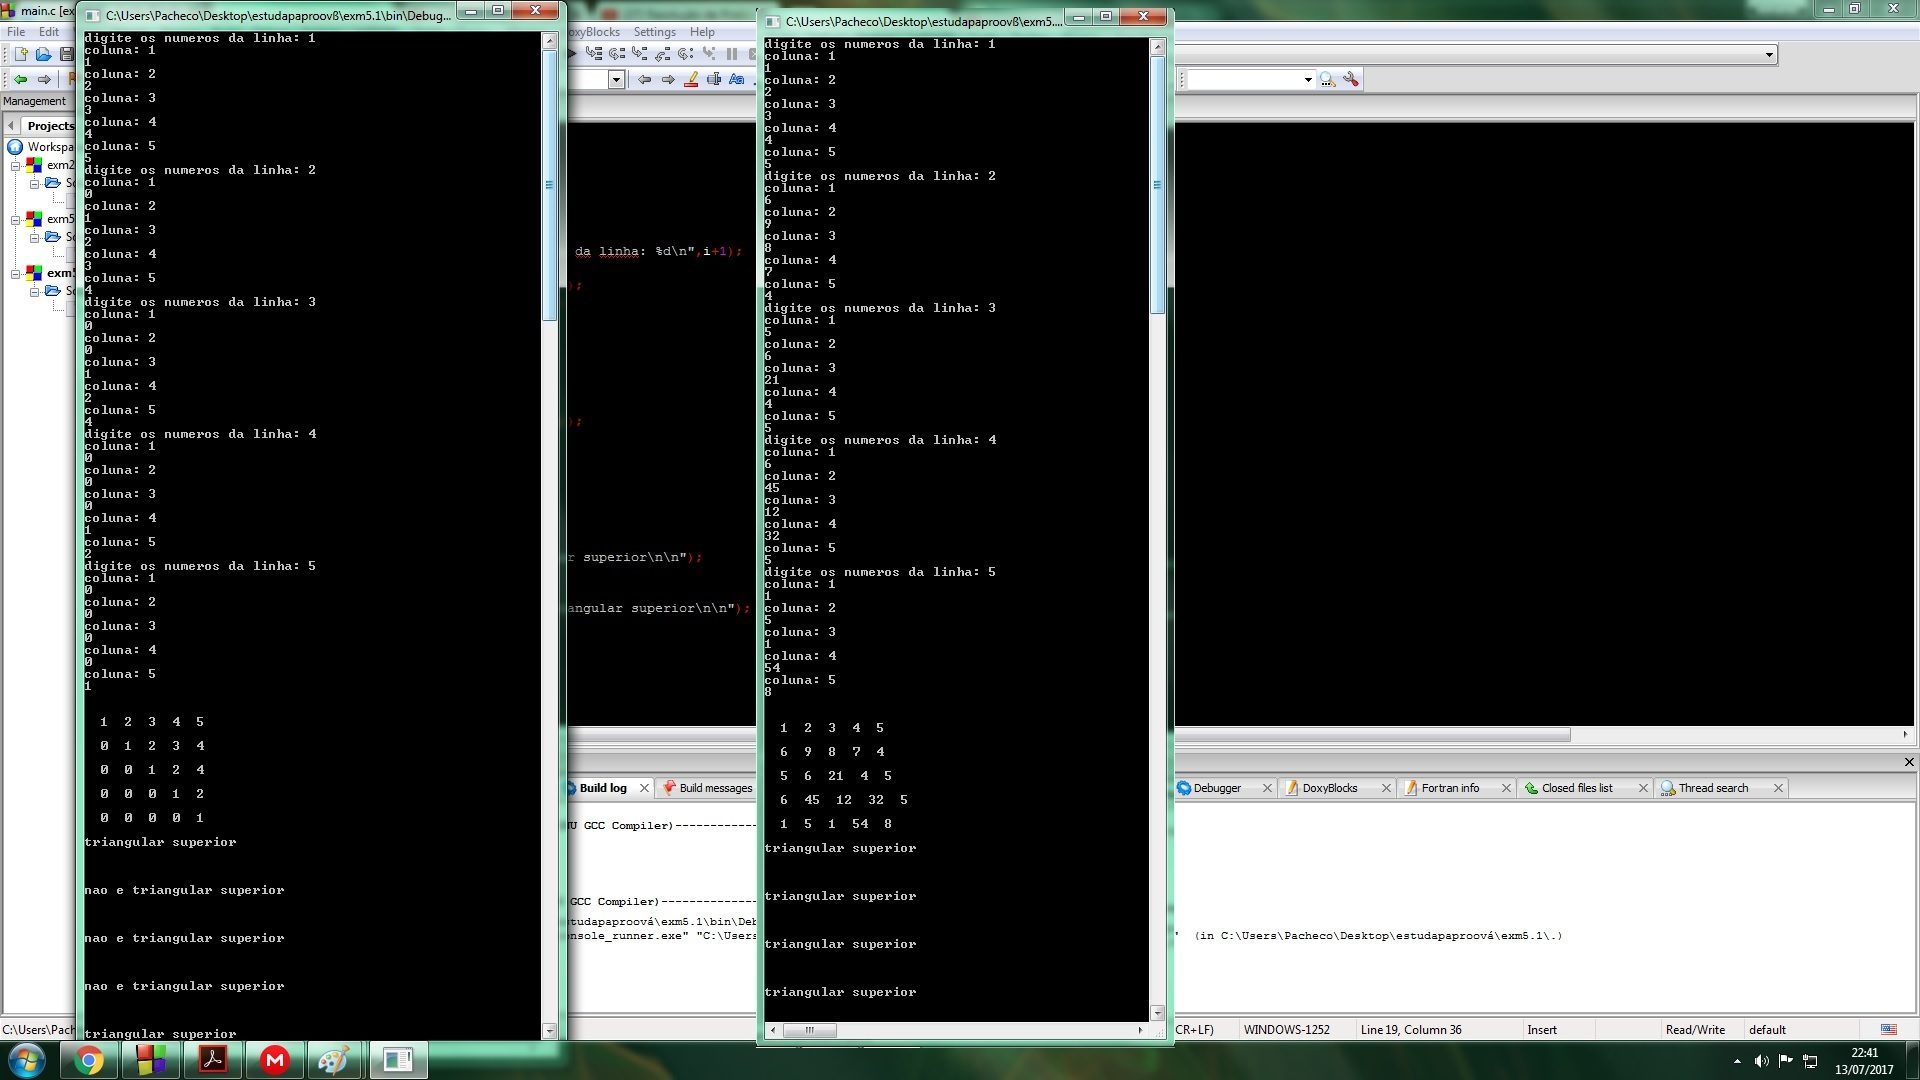
Task: Click Line 19, Column 36 status entry
Action: click(1410, 1029)
